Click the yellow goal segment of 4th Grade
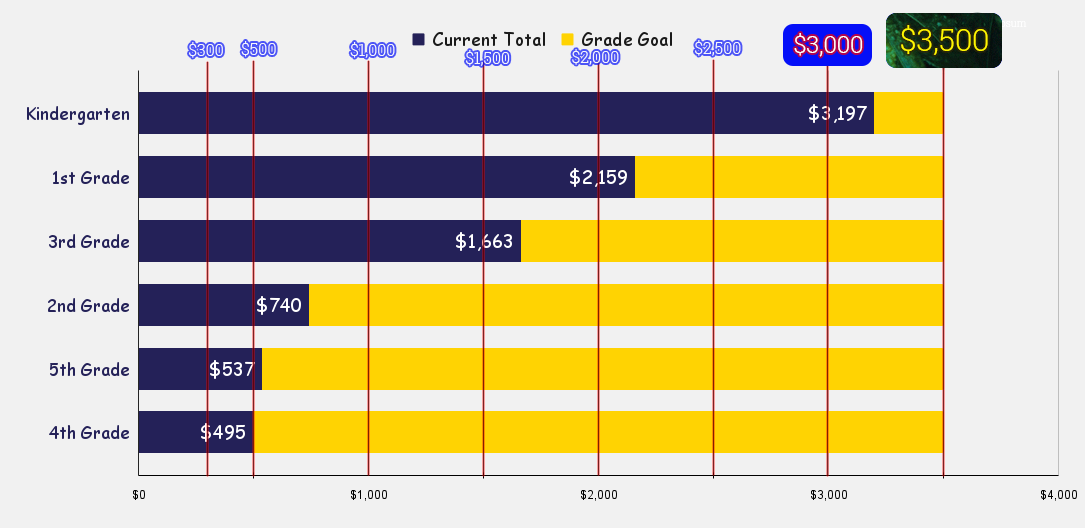 (x=600, y=433)
